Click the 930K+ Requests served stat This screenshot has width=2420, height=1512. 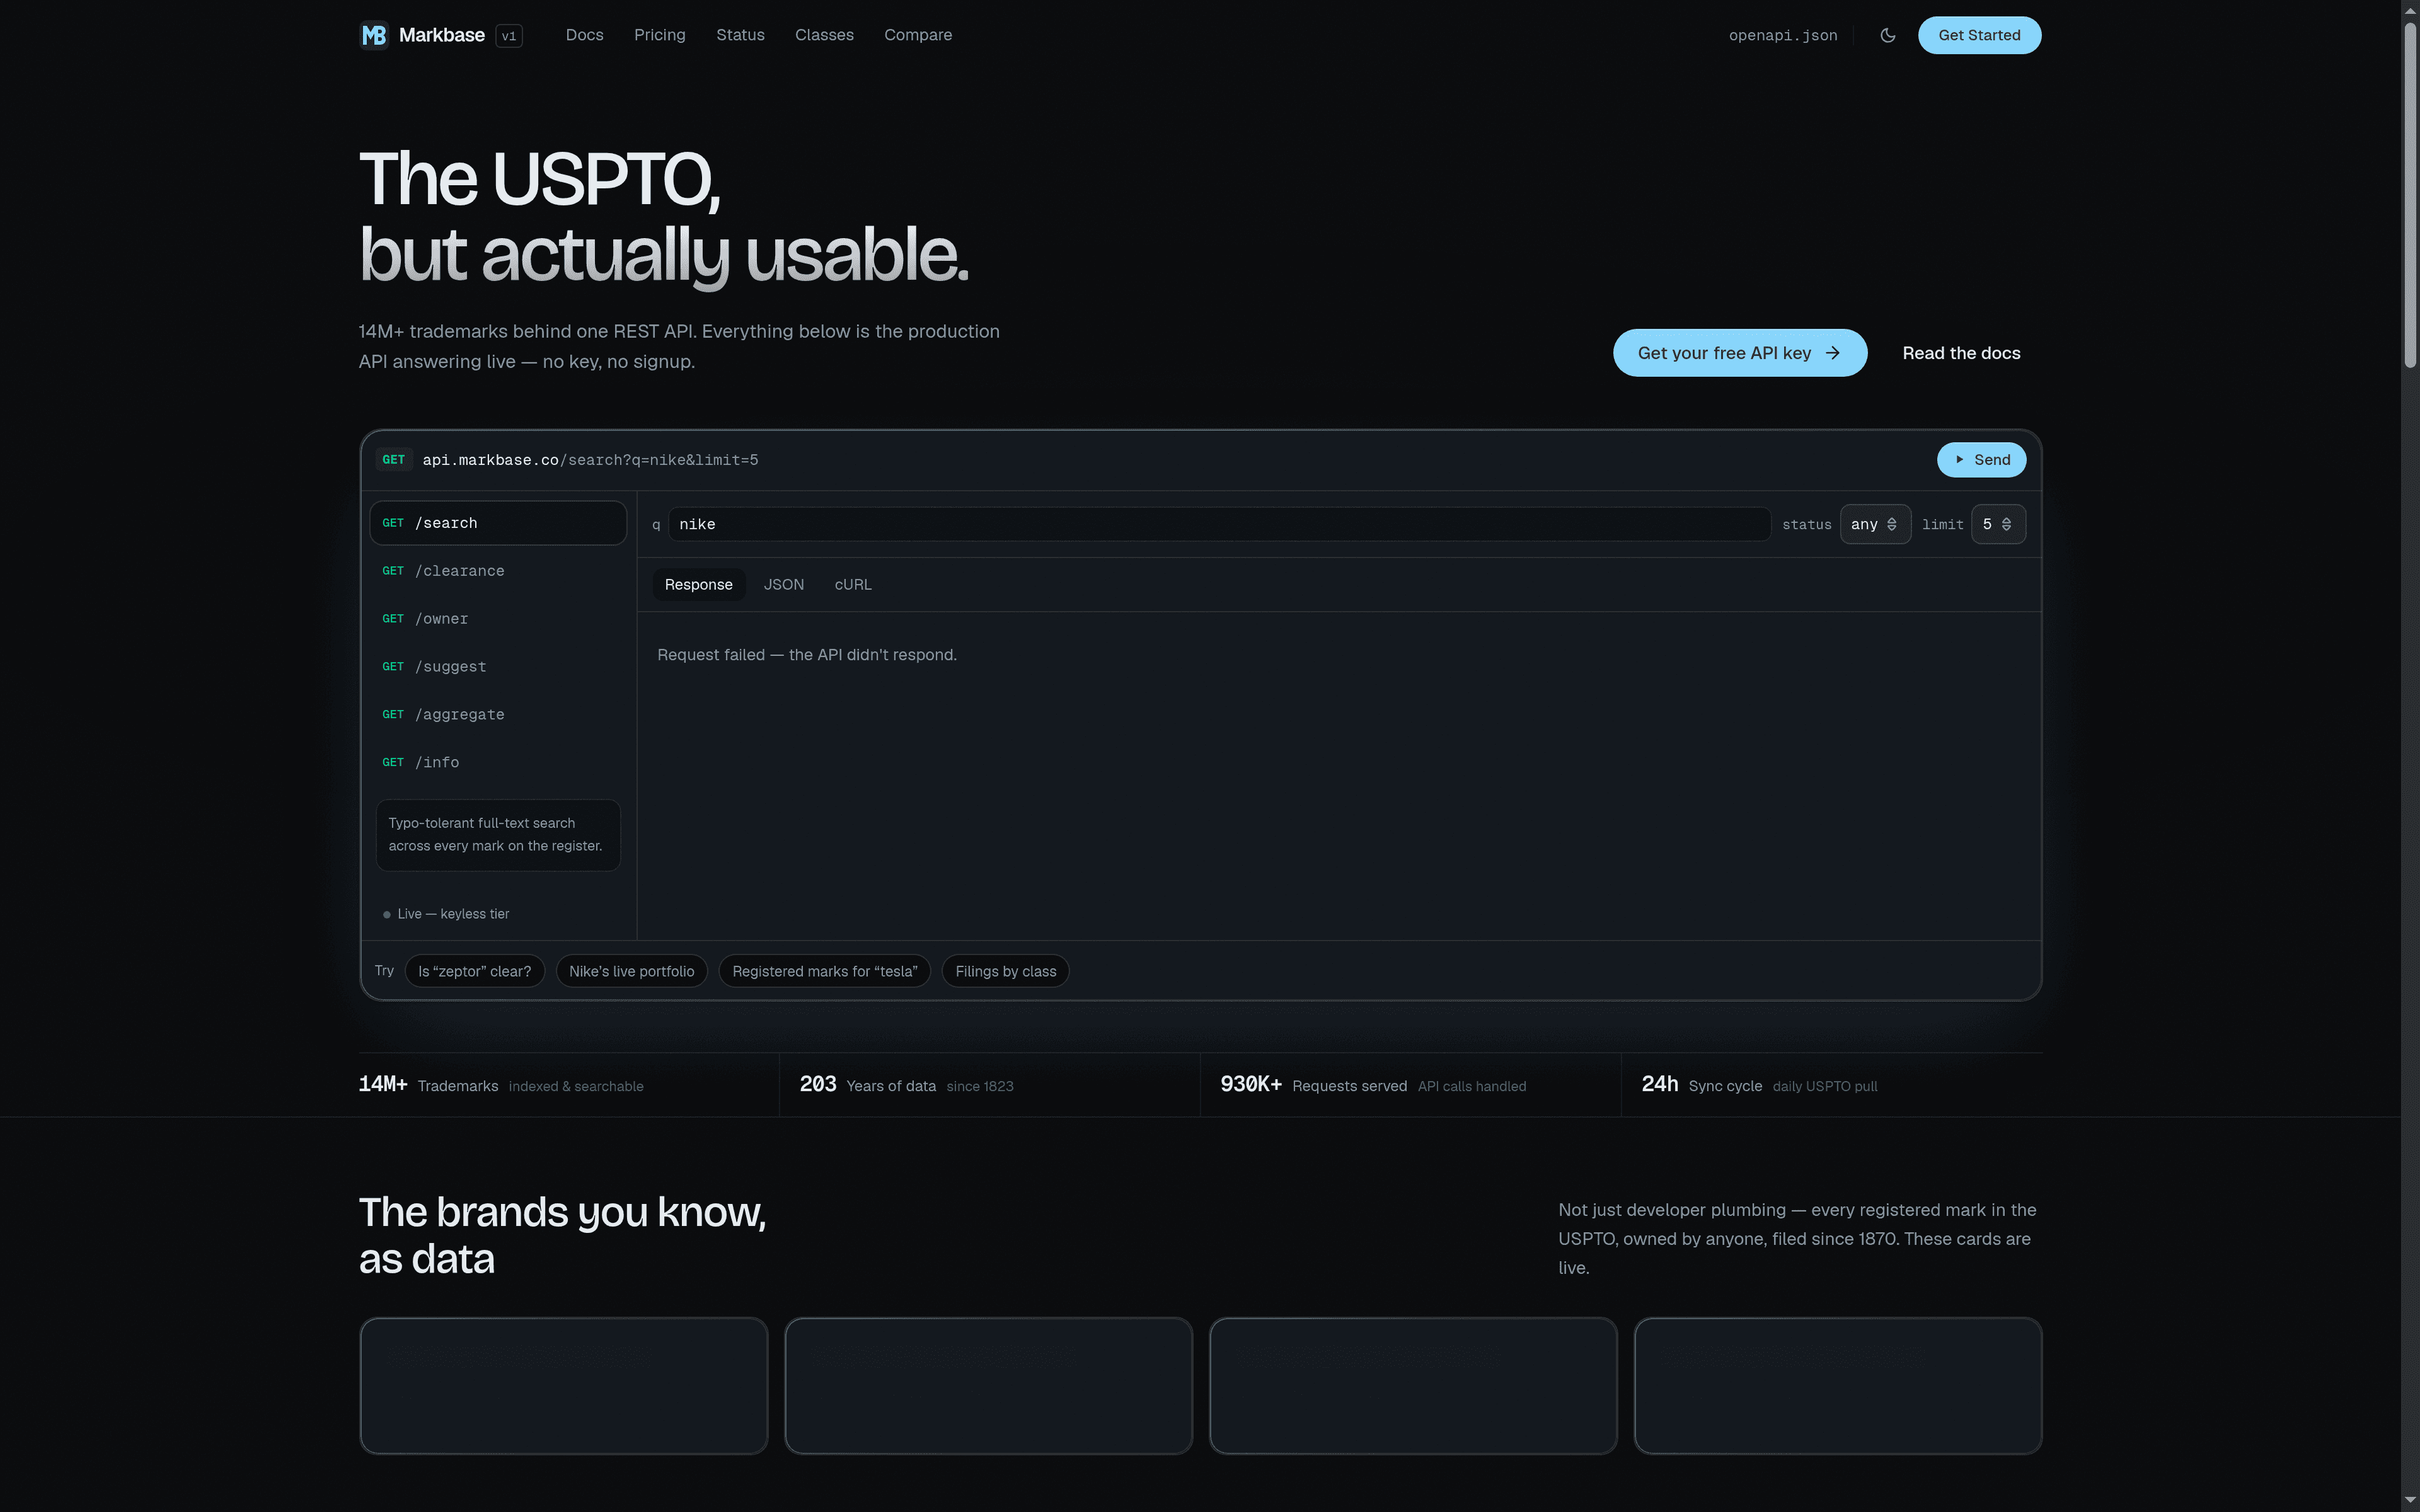(x=1373, y=1085)
